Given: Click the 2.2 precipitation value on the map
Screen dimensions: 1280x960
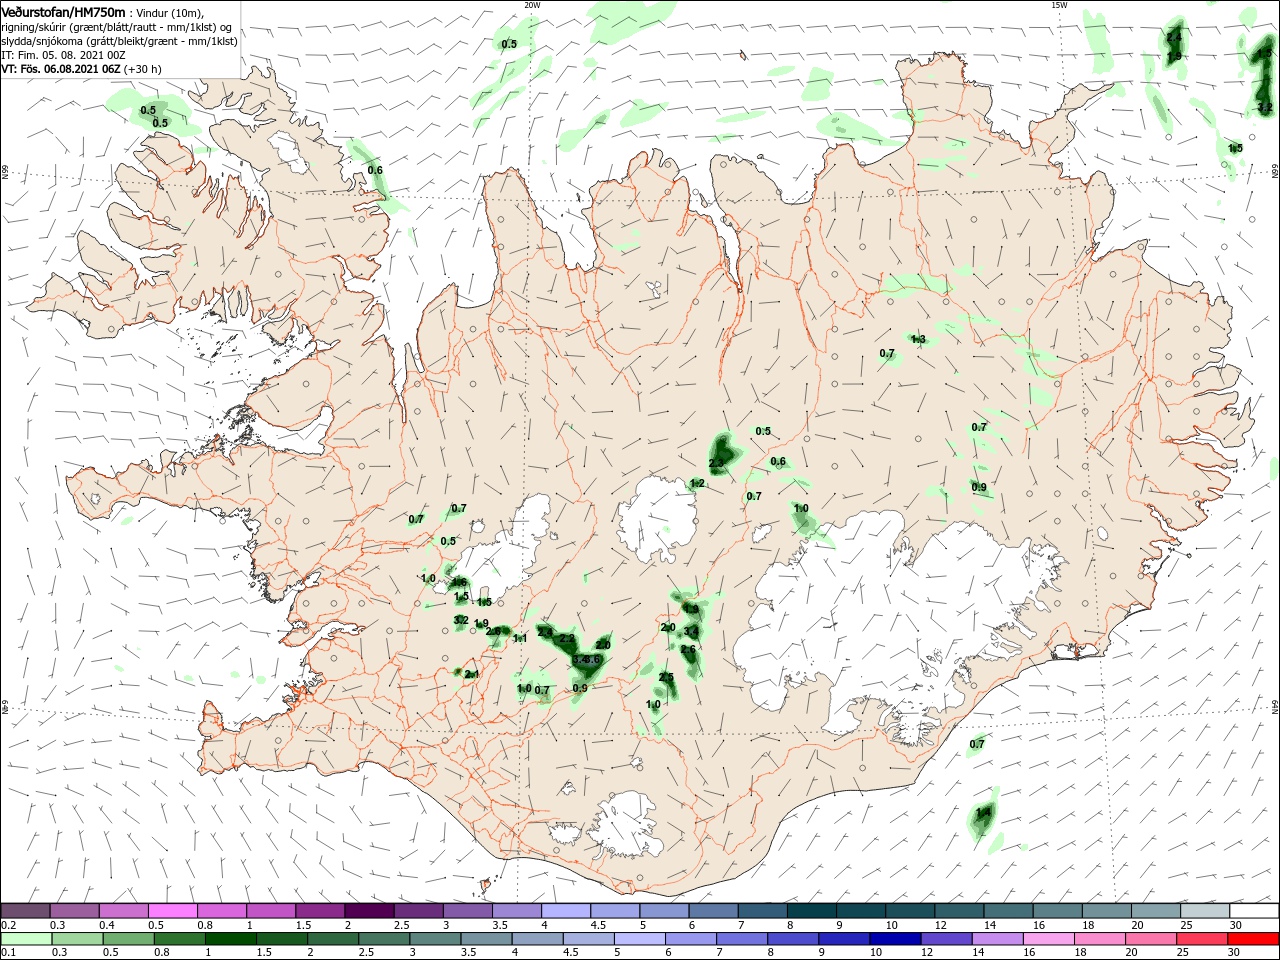Looking at the screenshot, I should (567, 639).
